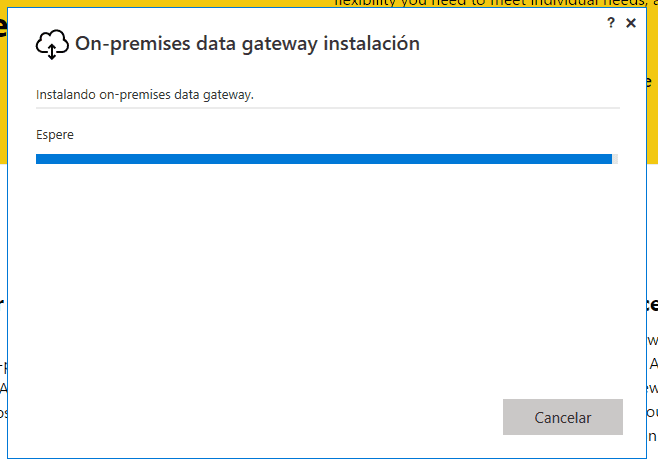Viewport: 658px width, 473px height.
Task: Click the gray unfilled end of progress bar
Action: click(615, 159)
